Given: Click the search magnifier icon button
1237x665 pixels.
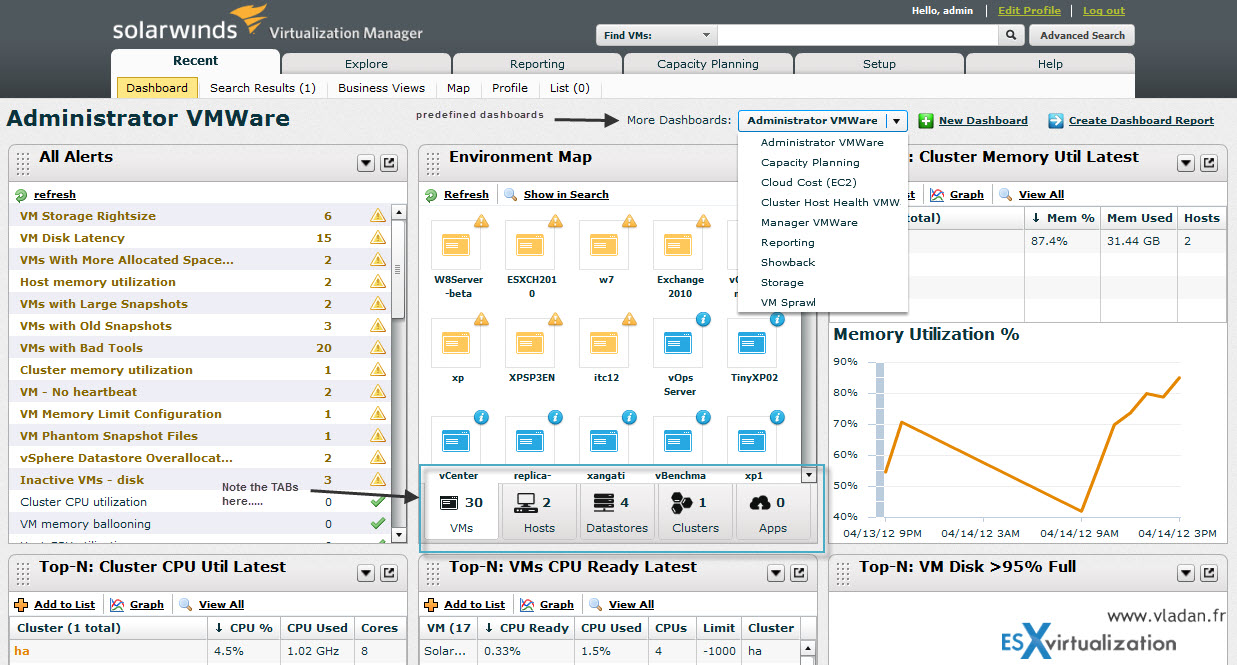Looking at the screenshot, I should pyautogui.click(x=1012, y=35).
